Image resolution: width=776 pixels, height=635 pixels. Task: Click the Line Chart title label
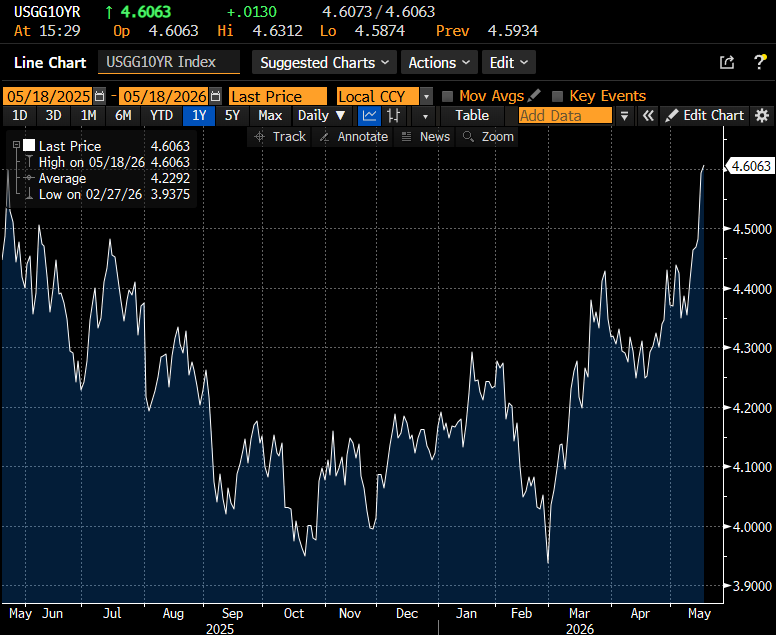(50, 63)
